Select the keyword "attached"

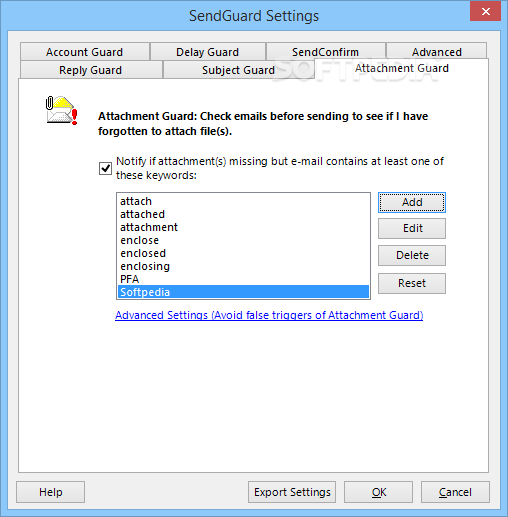point(243,214)
